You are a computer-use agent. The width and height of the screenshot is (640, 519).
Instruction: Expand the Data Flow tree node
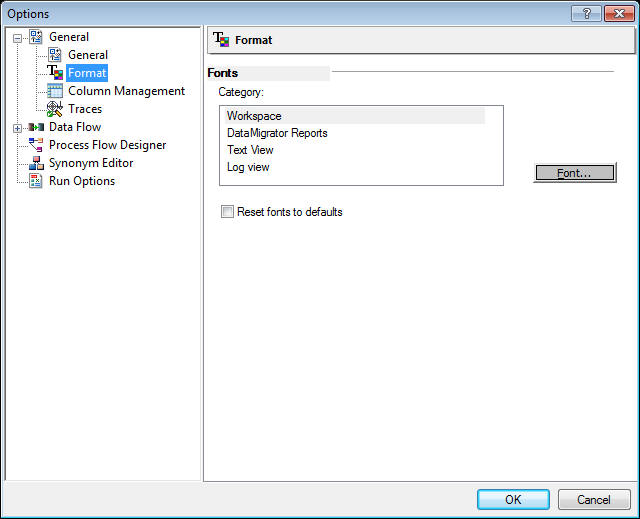17,129
